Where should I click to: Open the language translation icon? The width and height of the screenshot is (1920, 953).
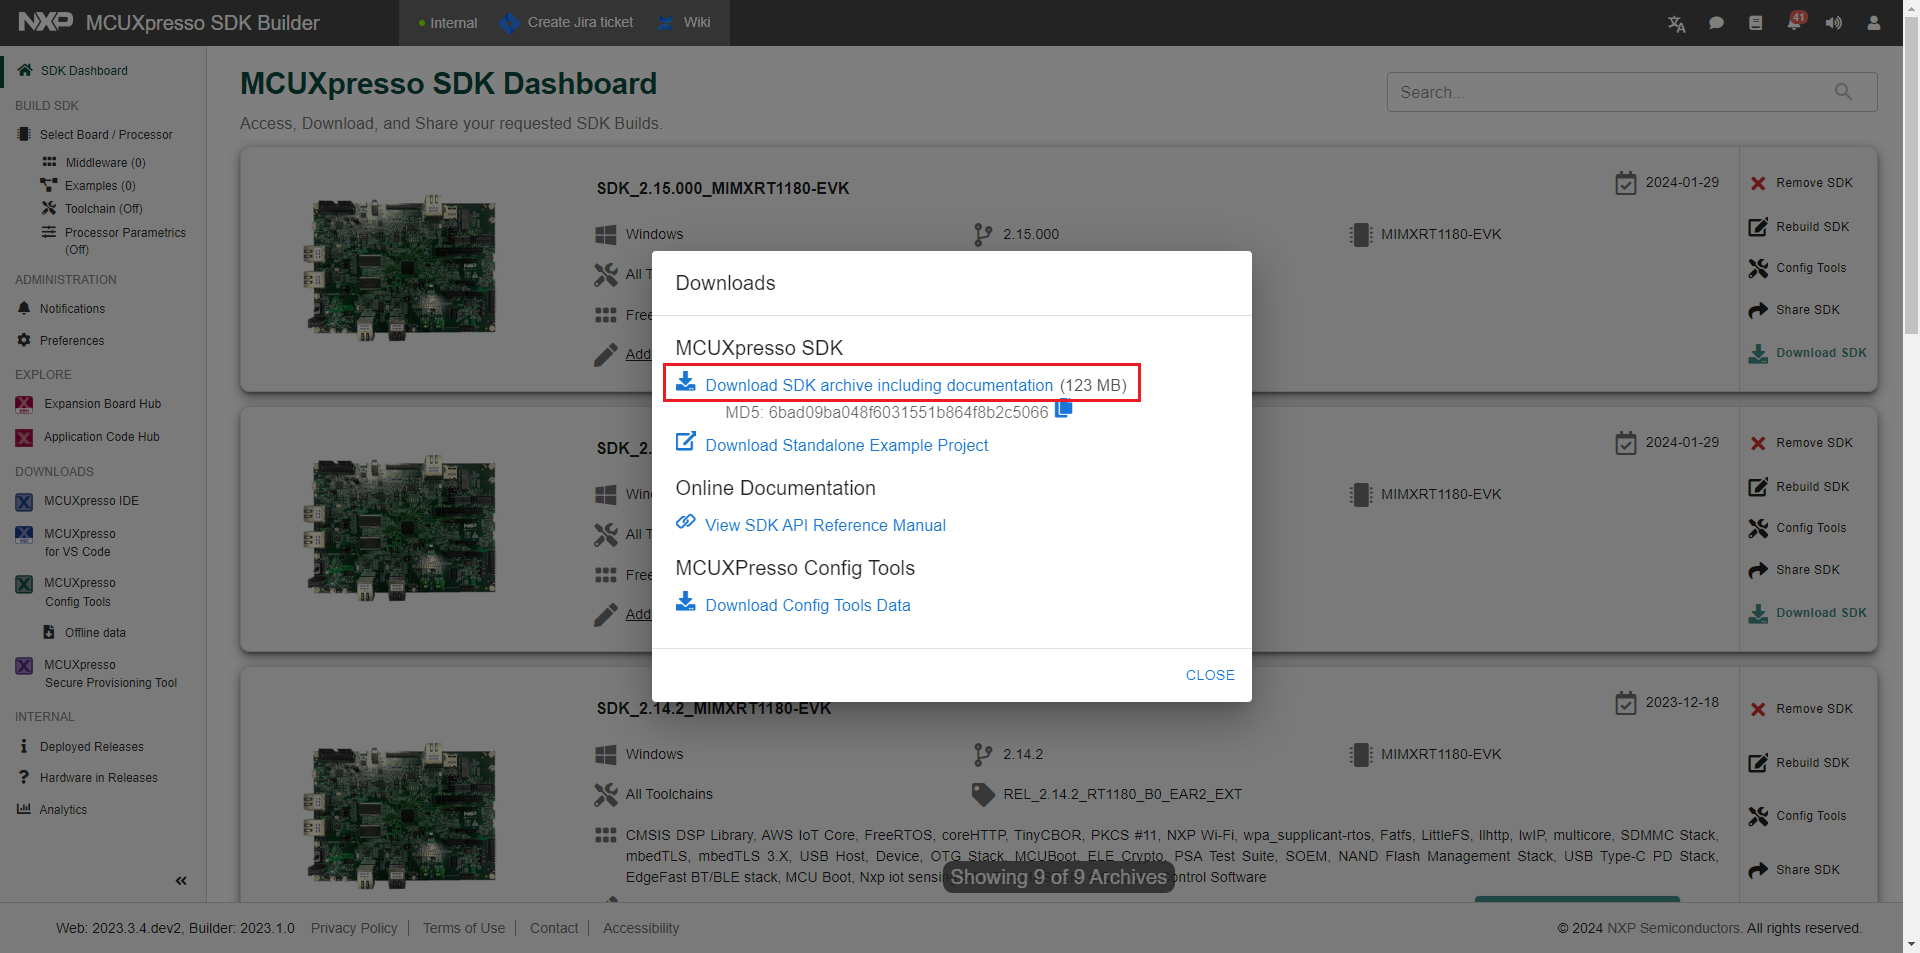point(1677,23)
